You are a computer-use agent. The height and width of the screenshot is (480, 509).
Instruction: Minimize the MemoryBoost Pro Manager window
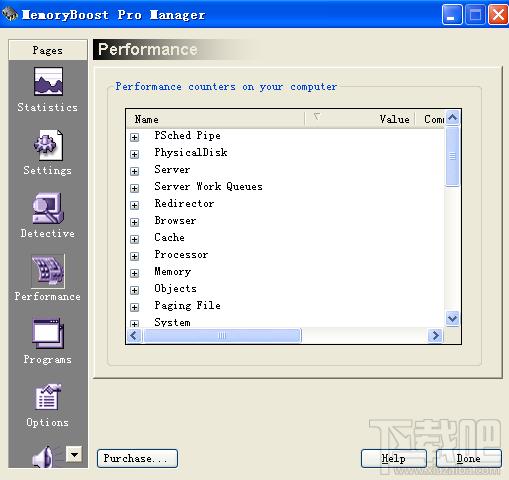point(452,15)
